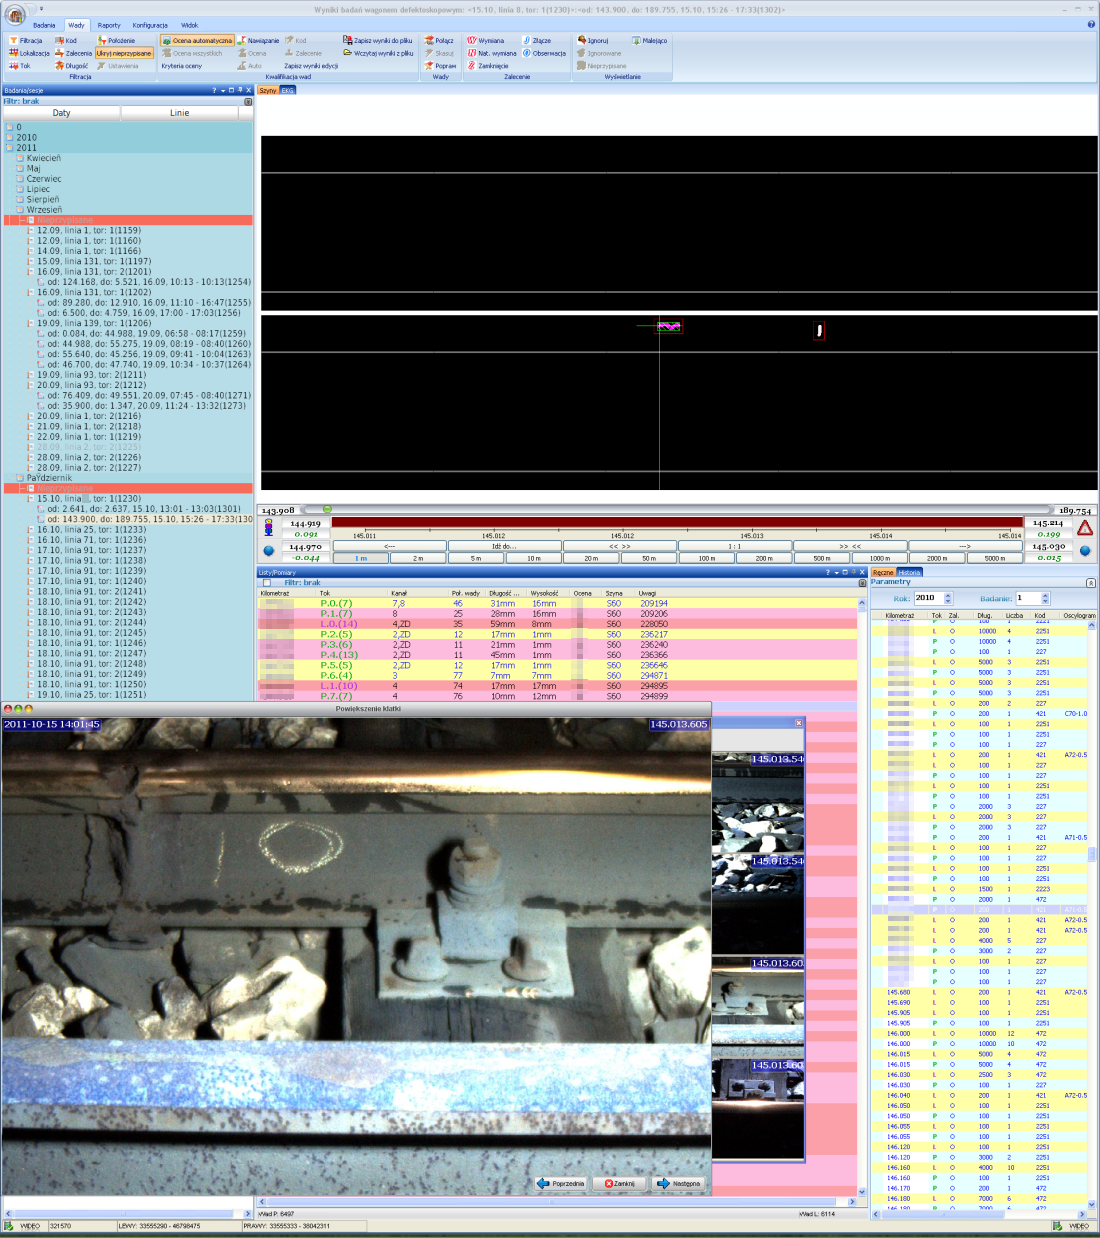The width and height of the screenshot is (1100, 1238).
Task: Click the red warning triangle icon
Action: tap(1085, 528)
